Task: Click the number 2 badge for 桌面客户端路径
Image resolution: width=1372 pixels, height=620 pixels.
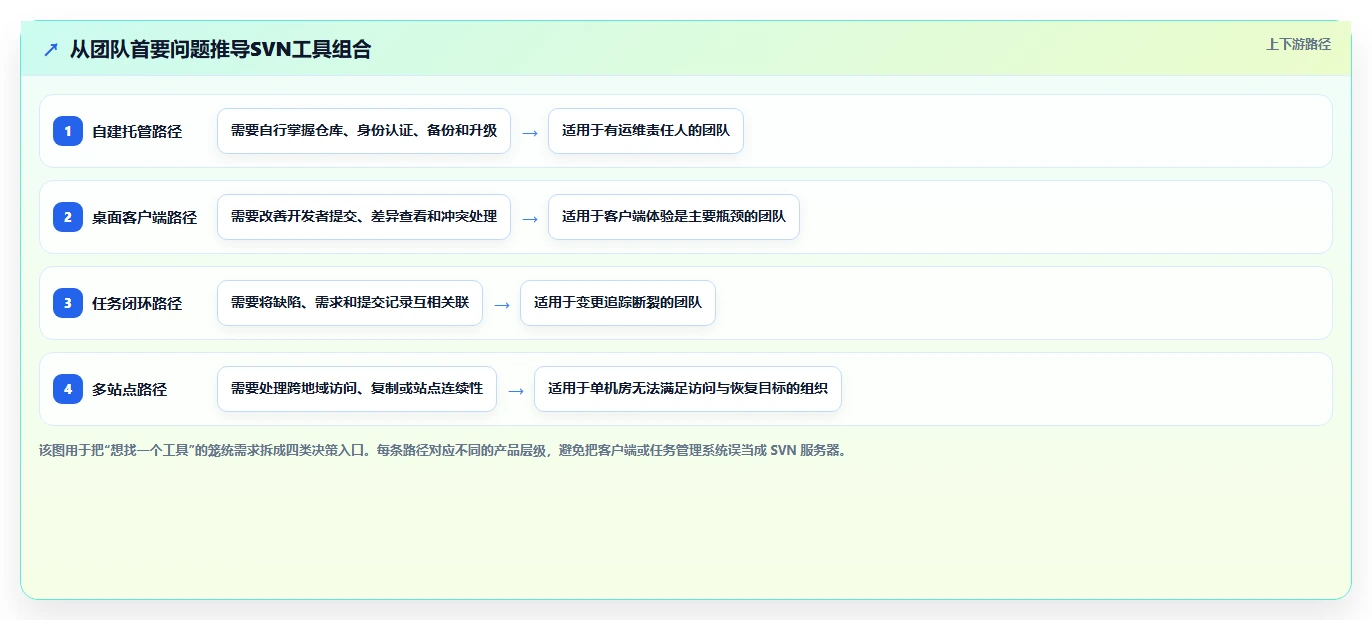Action: click(x=68, y=217)
